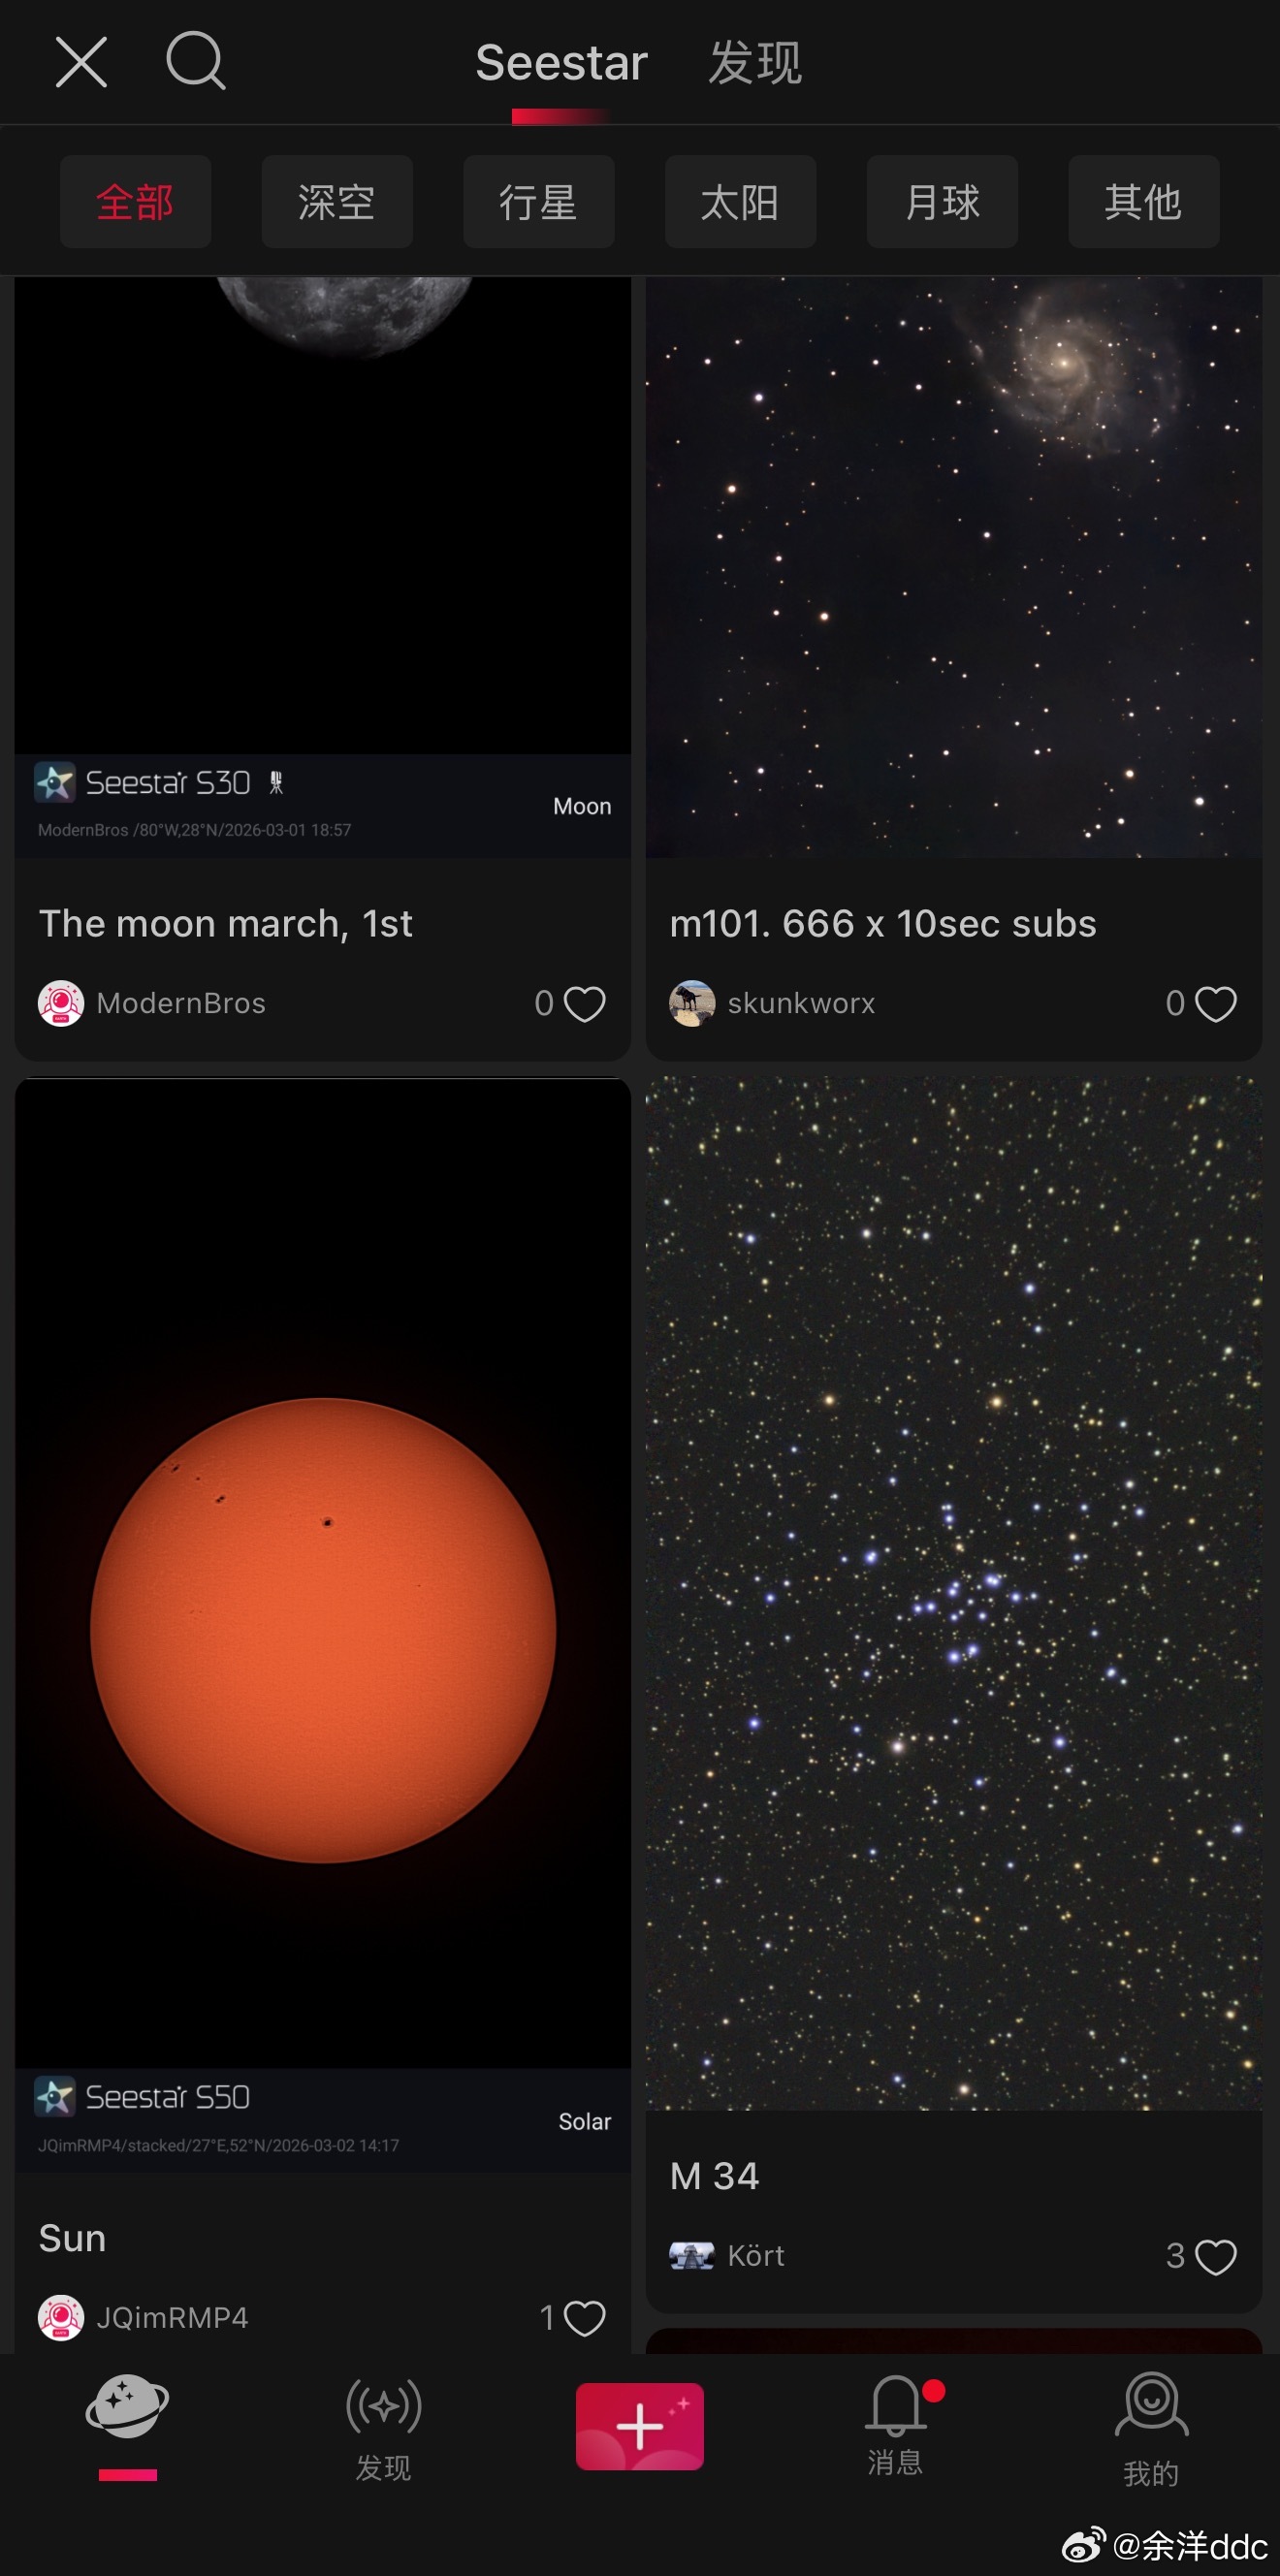Tap the search magnifier icon
1280x2576 pixels.
pyautogui.click(x=196, y=61)
